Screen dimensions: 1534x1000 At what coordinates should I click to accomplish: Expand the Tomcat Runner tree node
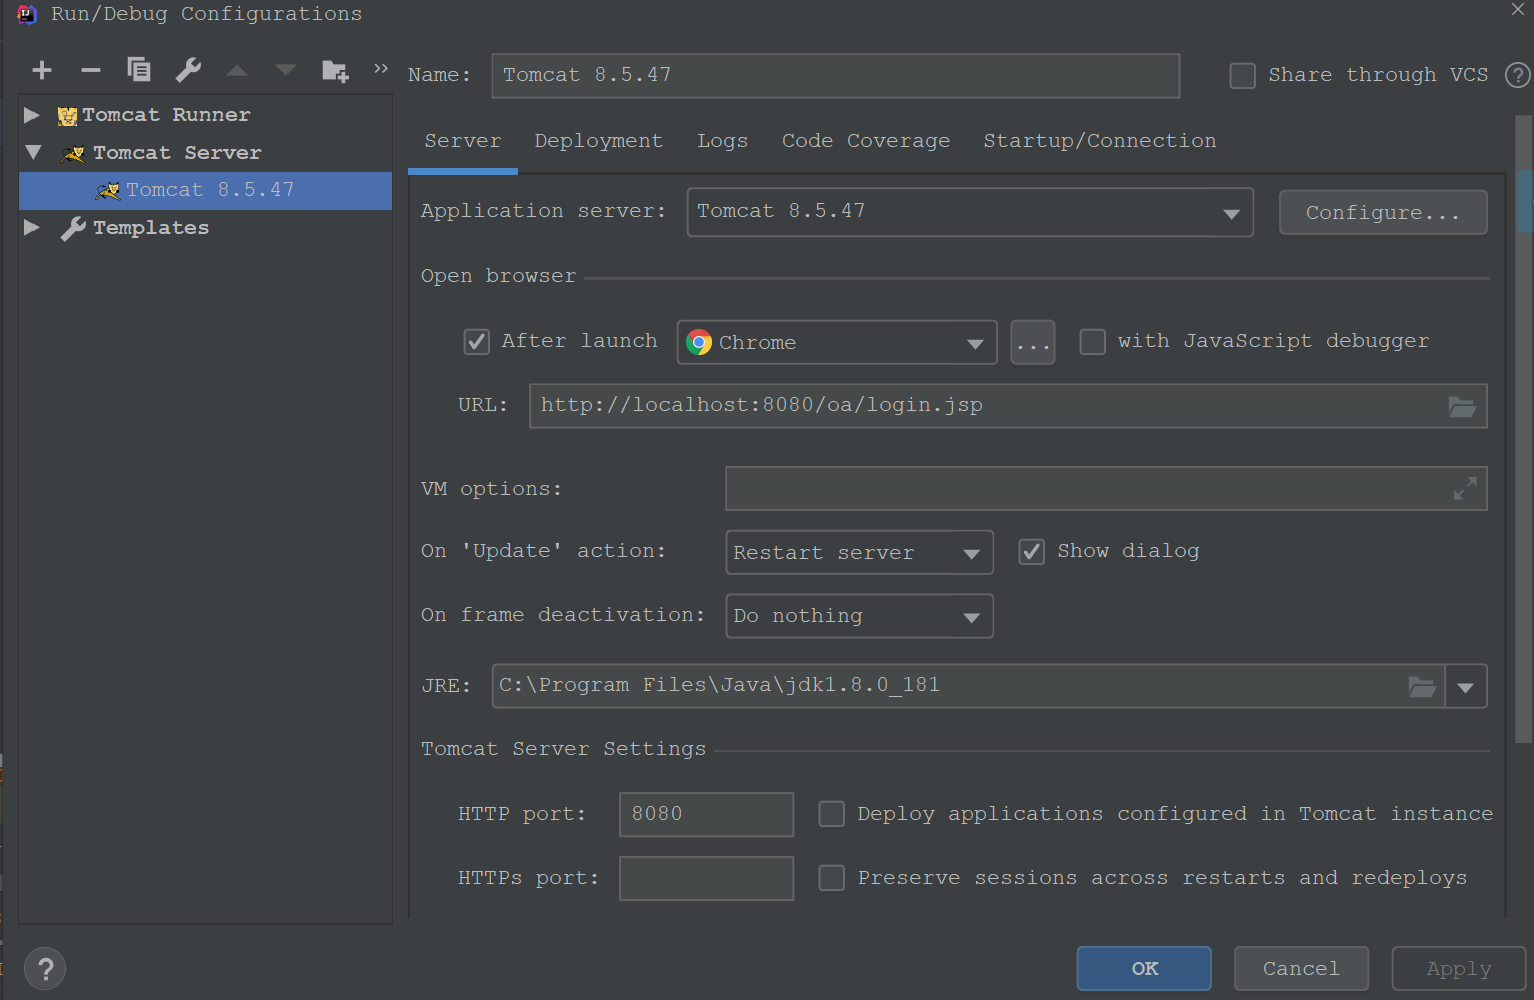[32, 115]
